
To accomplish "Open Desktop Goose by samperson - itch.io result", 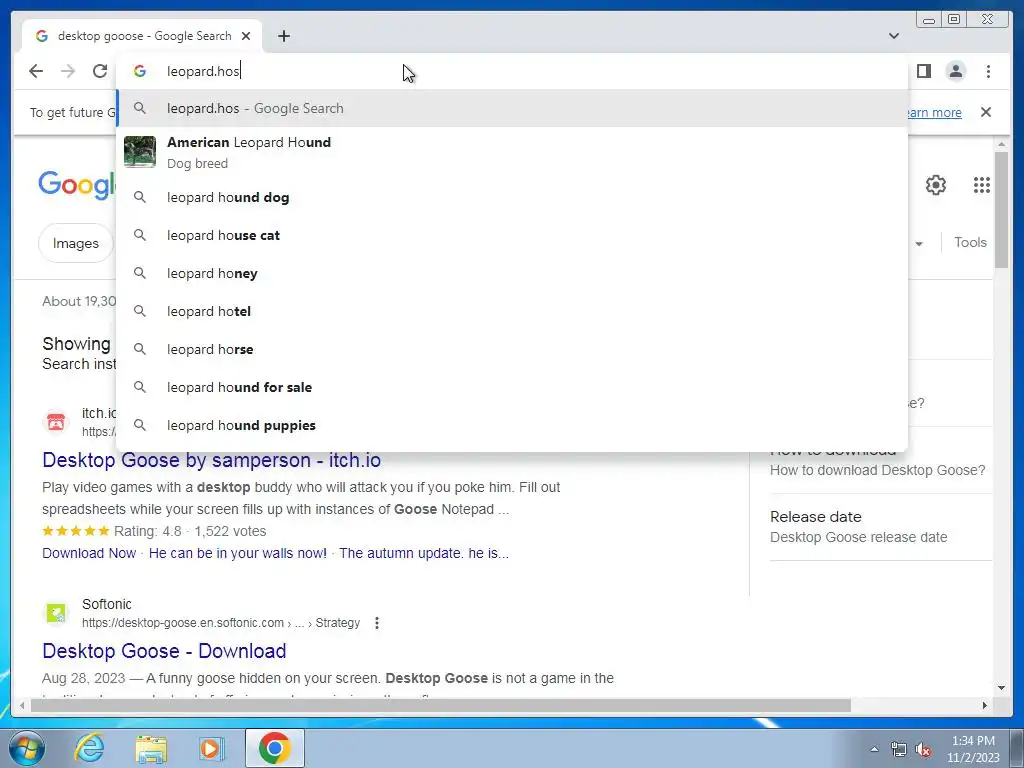I will pyautogui.click(x=211, y=460).
